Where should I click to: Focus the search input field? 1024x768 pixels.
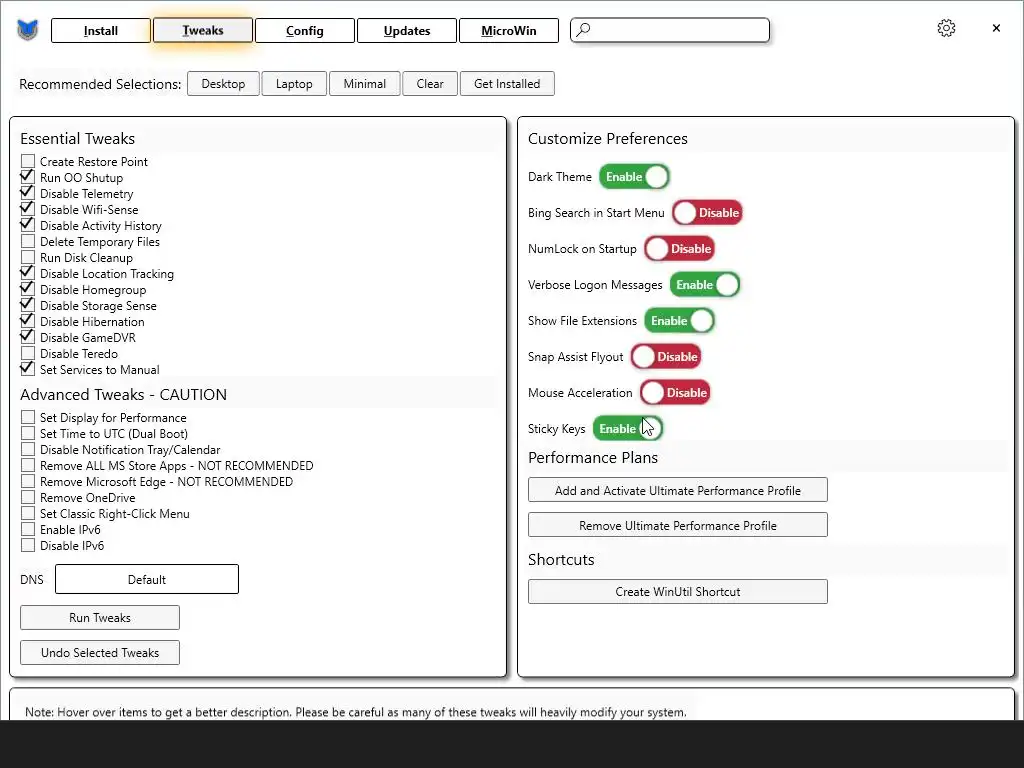[x=670, y=30]
